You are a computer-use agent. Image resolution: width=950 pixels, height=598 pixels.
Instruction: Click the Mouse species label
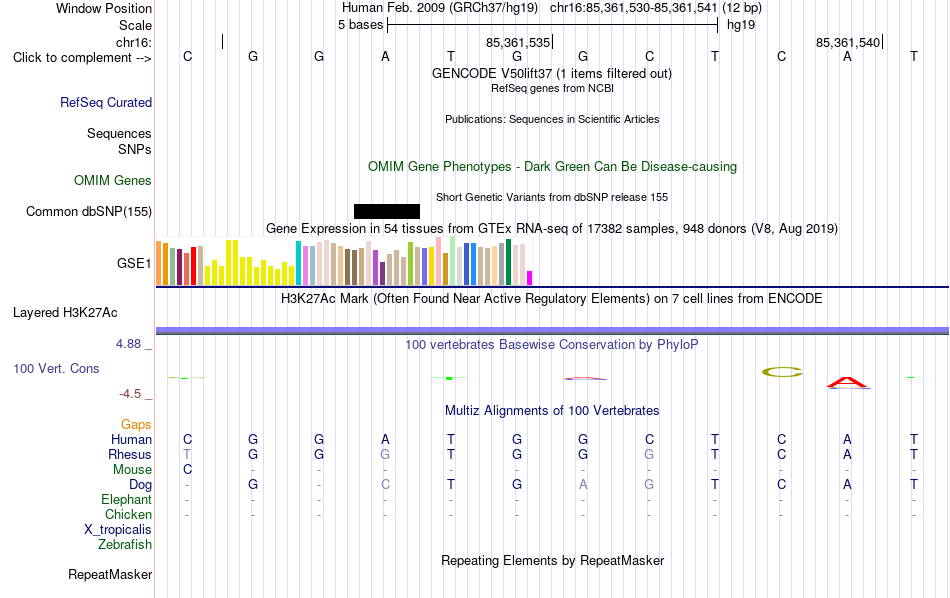click(133, 470)
